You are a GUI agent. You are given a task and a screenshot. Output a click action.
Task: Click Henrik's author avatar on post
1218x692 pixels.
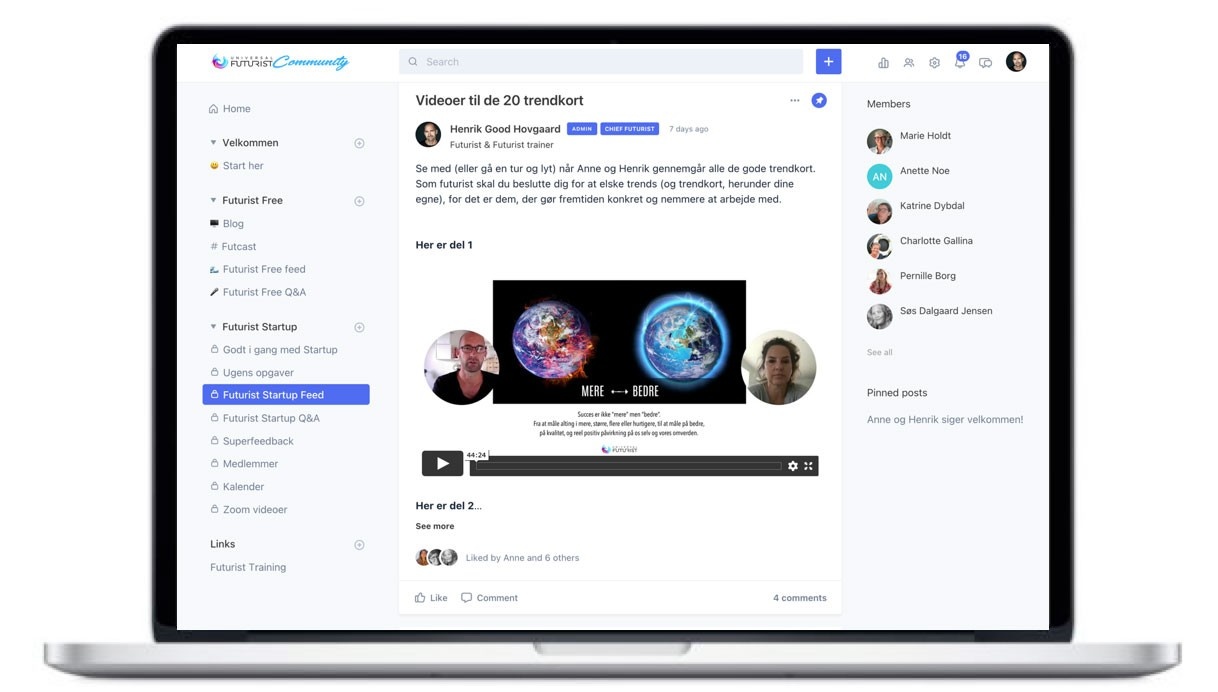point(428,135)
